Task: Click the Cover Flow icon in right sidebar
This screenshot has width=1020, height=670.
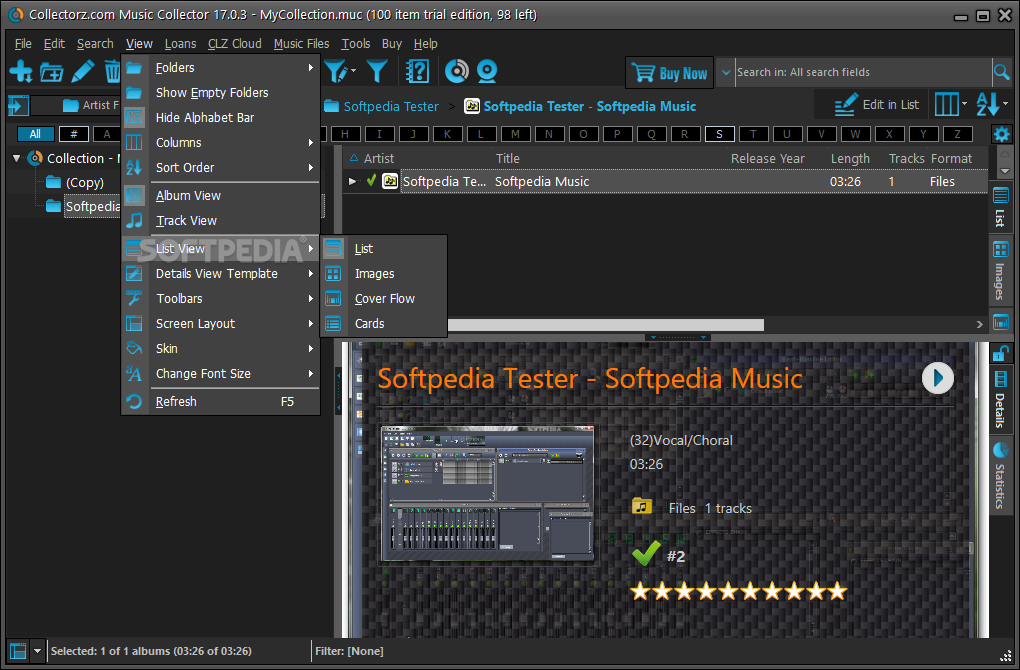Action: 1001,321
